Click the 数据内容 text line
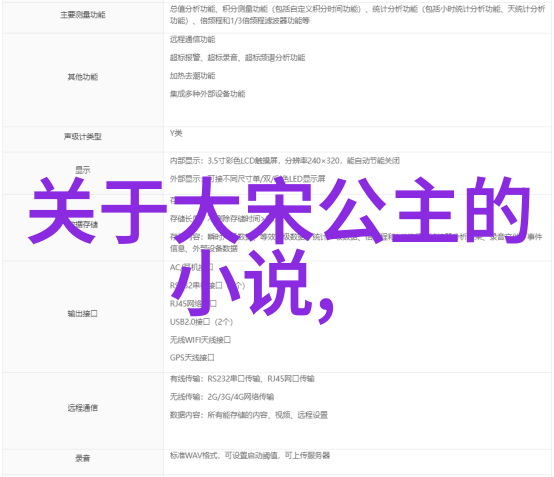Image resolution: width=554 pixels, height=477 pixels. [249, 415]
